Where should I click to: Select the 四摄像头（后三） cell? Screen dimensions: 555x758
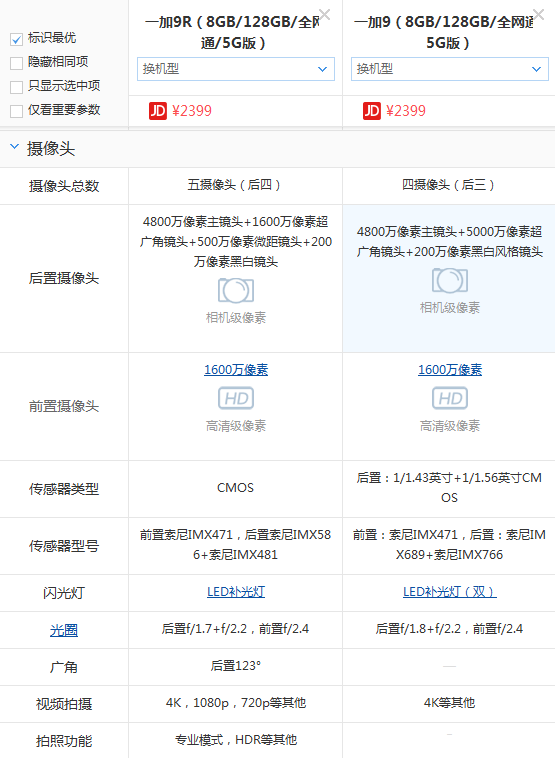449,185
